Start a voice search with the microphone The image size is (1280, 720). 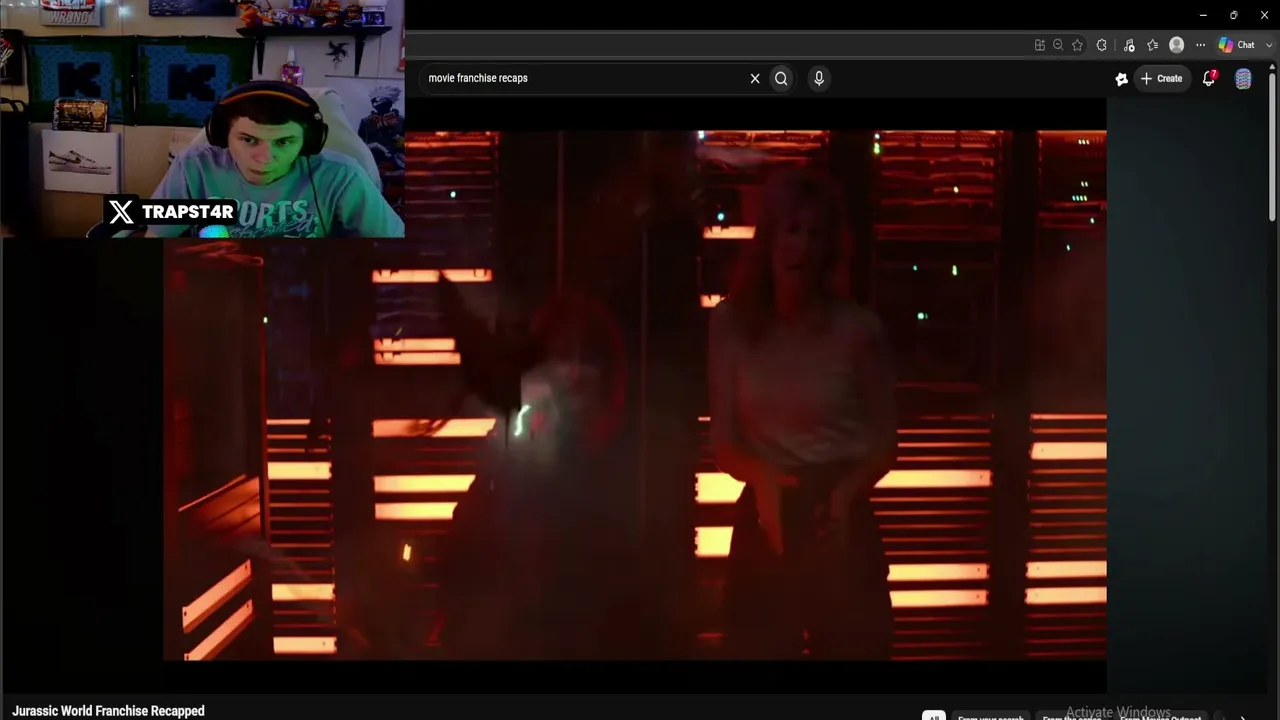(819, 78)
